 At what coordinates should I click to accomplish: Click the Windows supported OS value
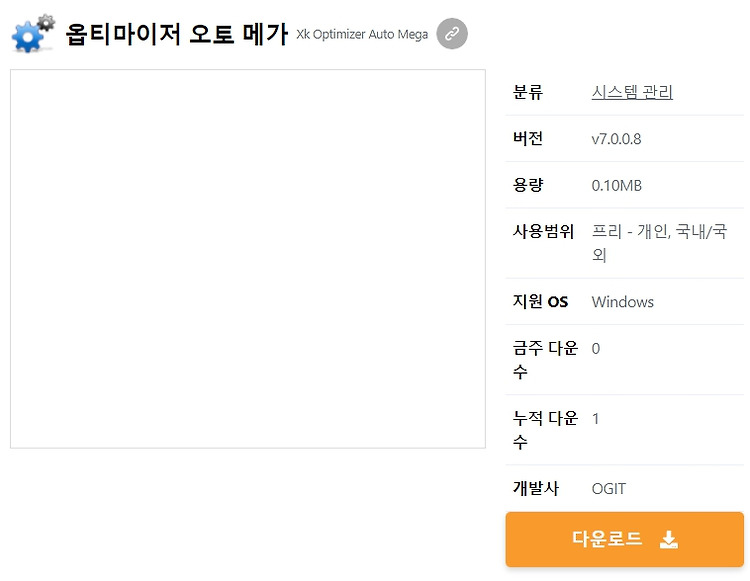click(622, 302)
